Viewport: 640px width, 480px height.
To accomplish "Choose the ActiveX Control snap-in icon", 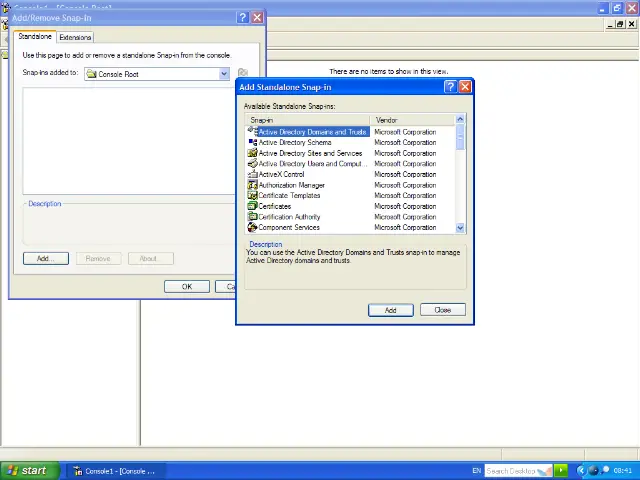I will coord(252,175).
